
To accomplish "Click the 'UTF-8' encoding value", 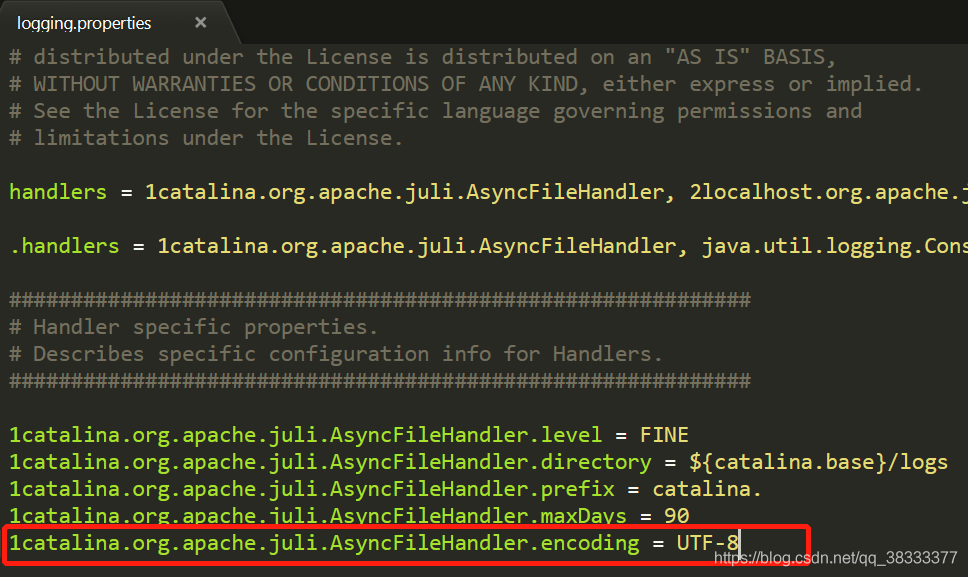I will (x=707, y=543).
